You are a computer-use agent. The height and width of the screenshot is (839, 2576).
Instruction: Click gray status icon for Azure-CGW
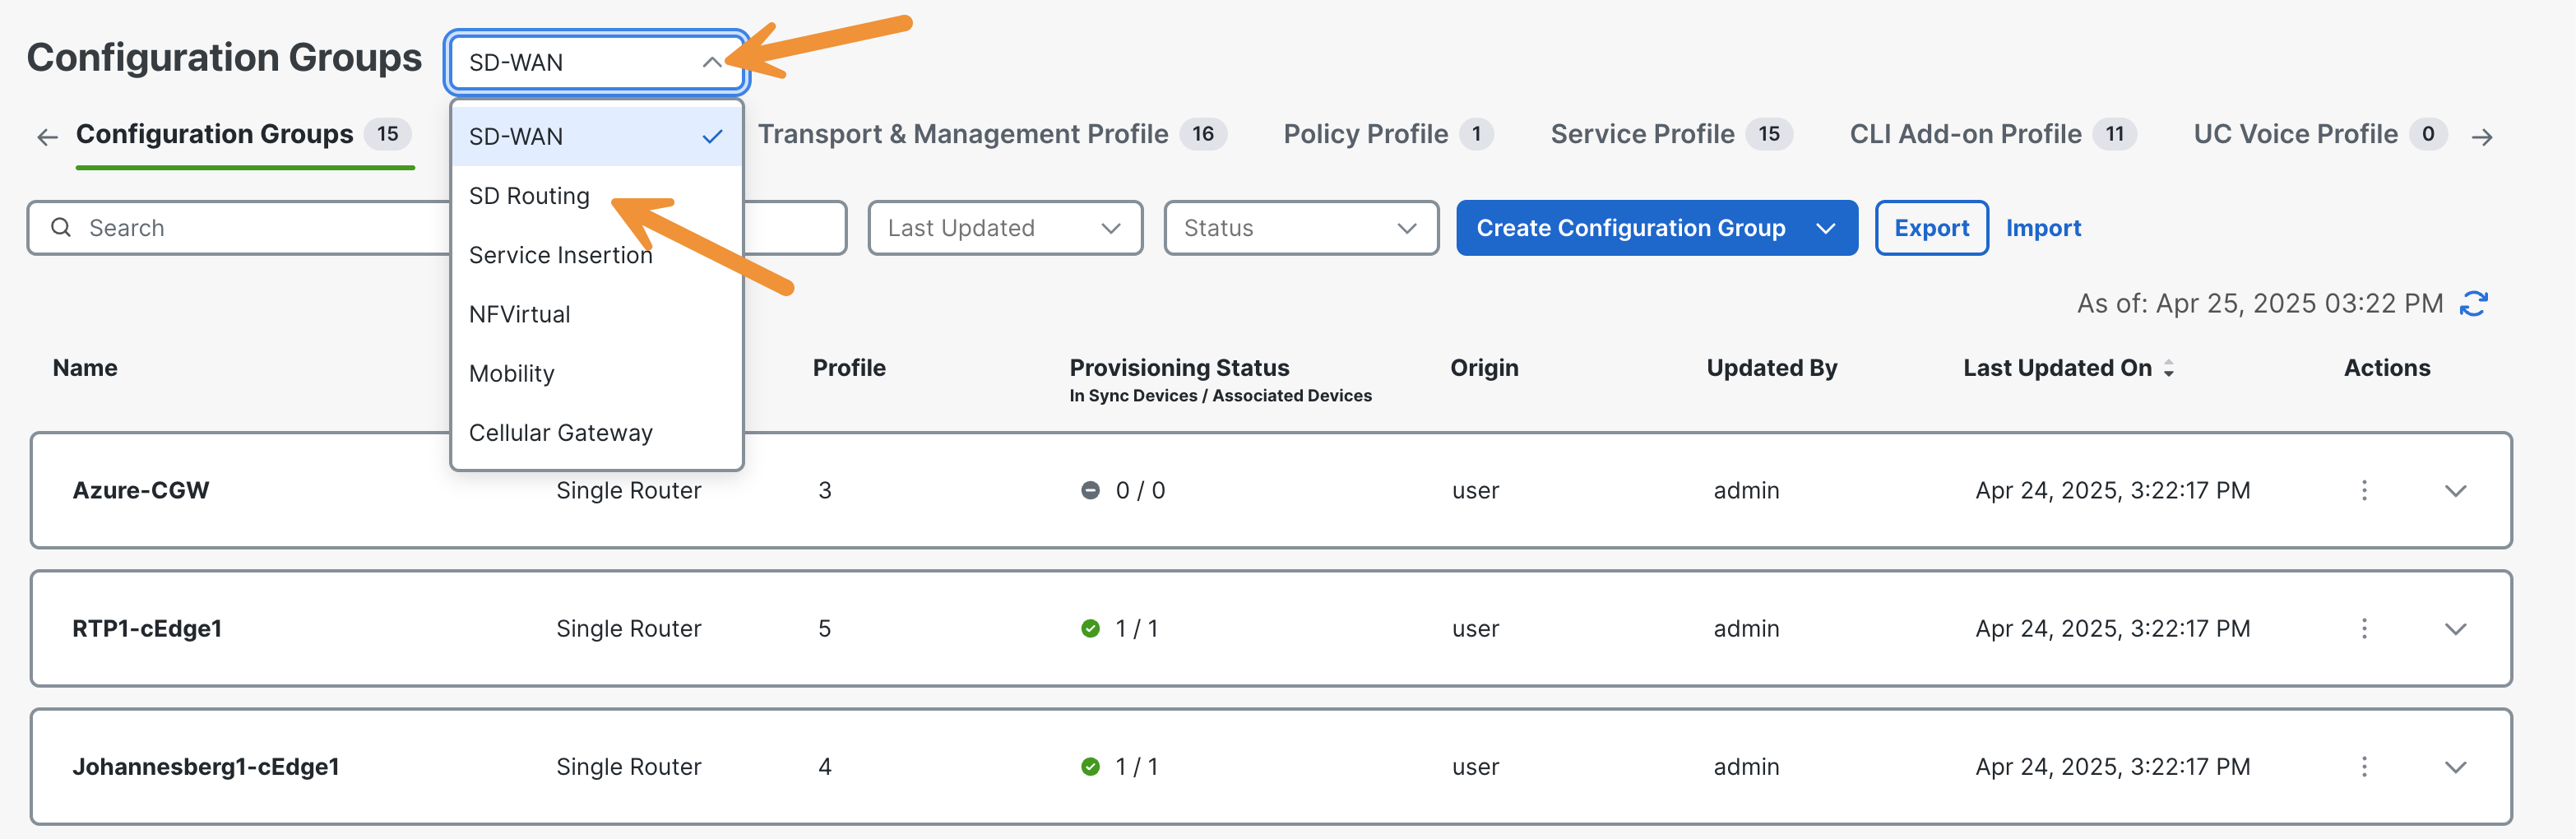click(x=1090, y=490)
